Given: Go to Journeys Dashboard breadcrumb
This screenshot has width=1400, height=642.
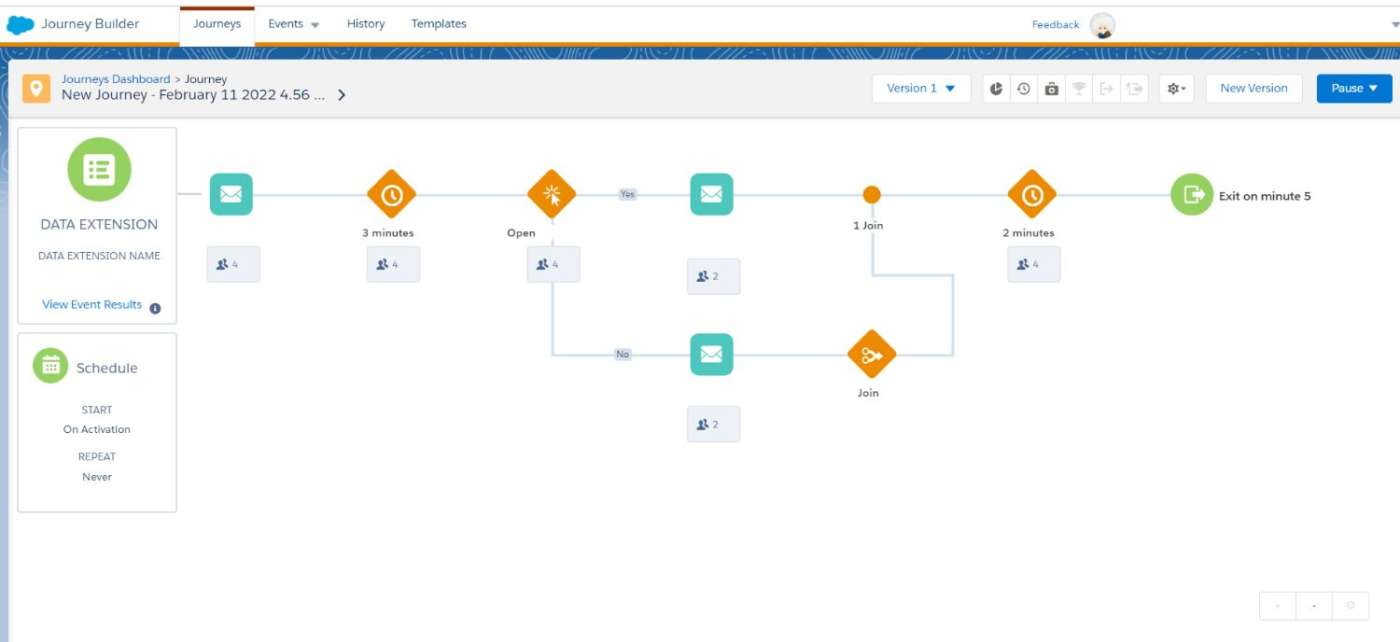Looking at the screenshot, I should (x=116, y=79).
